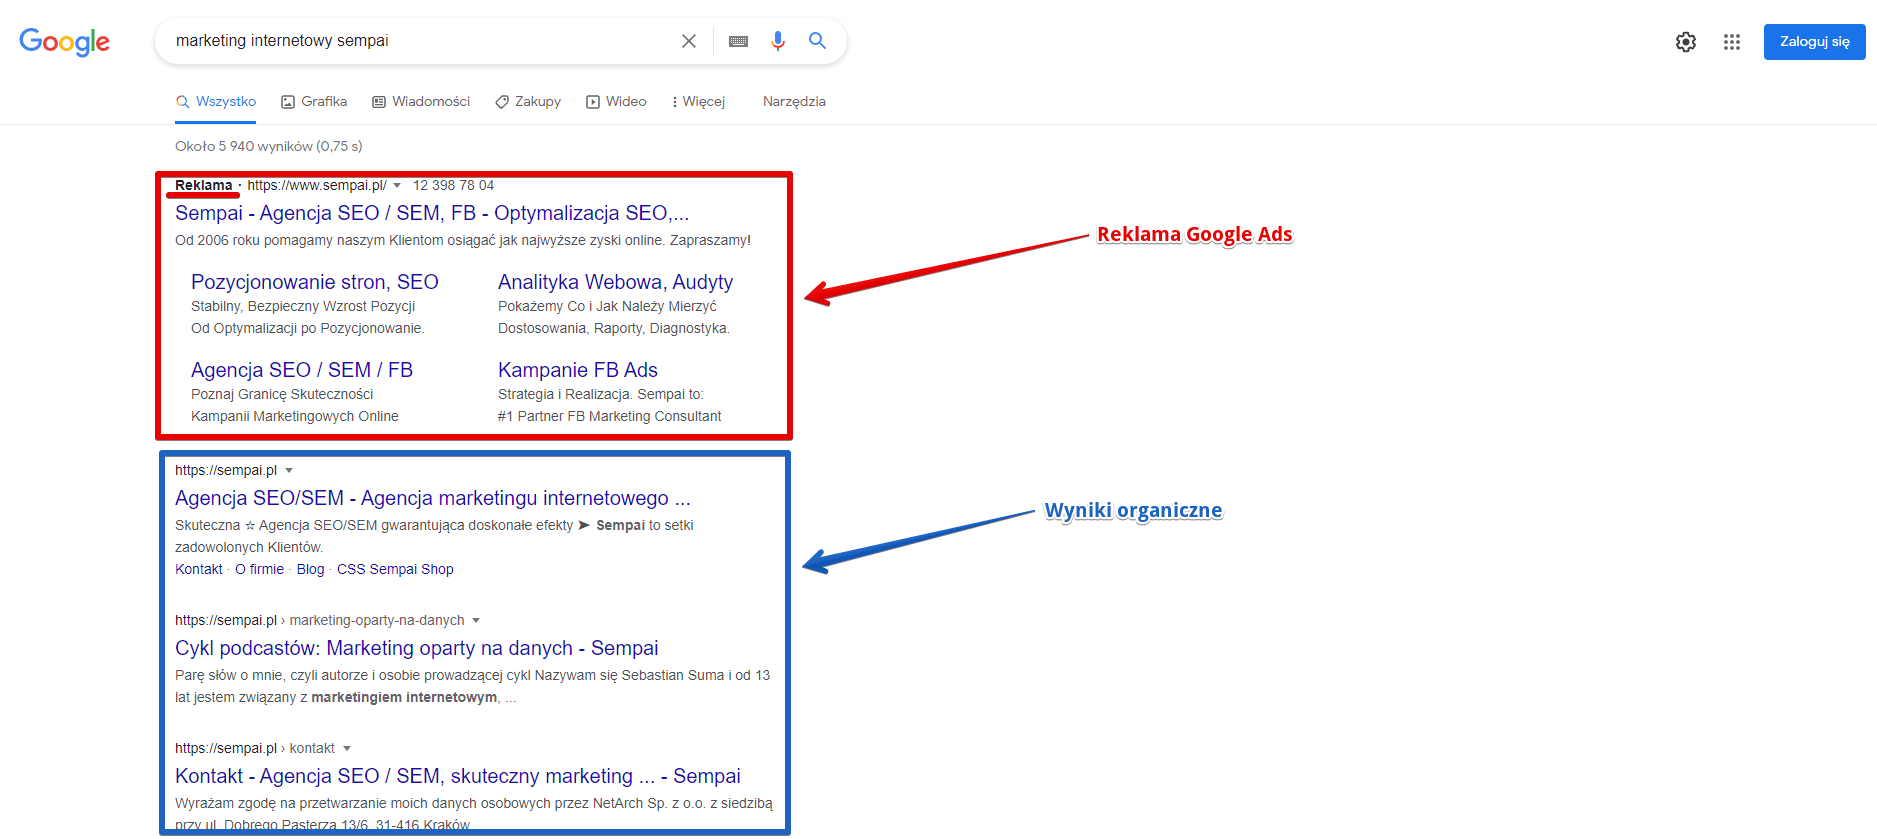
Task: Open Cykl podcastów: Marketing oparty na danych result
Action: 417,648
